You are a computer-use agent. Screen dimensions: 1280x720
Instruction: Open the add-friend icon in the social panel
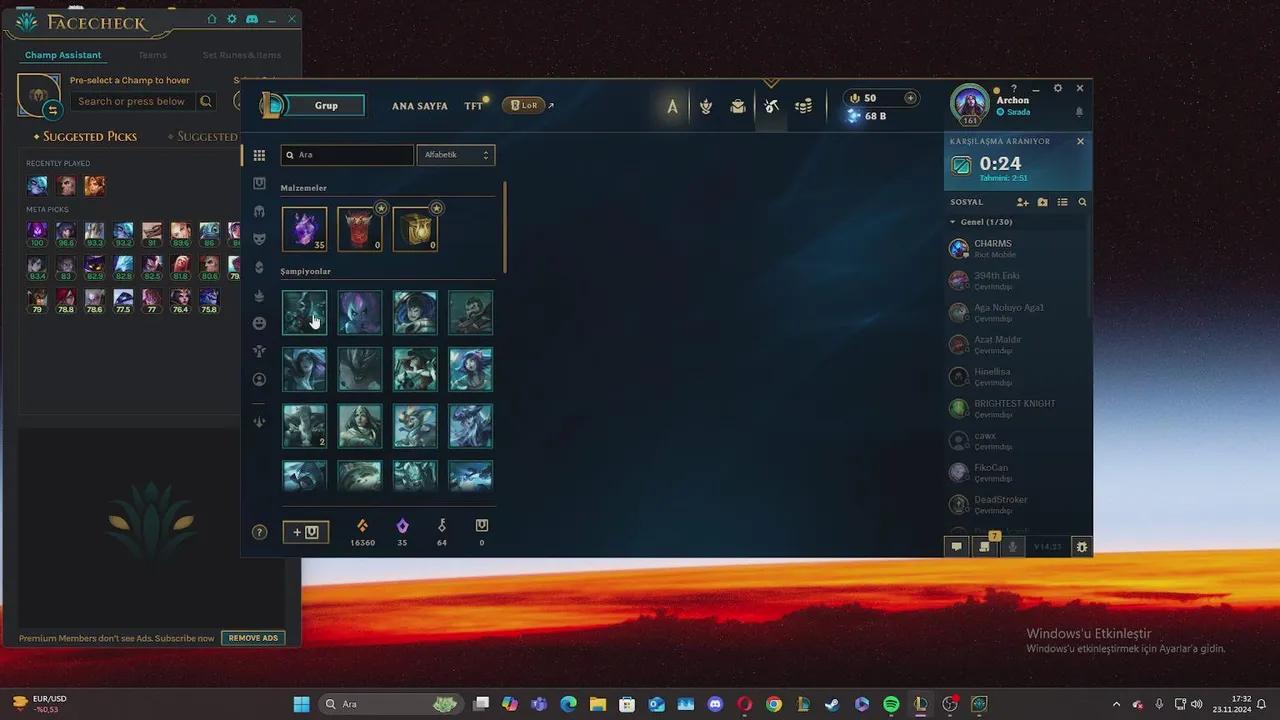click(x=1022, y=202)
